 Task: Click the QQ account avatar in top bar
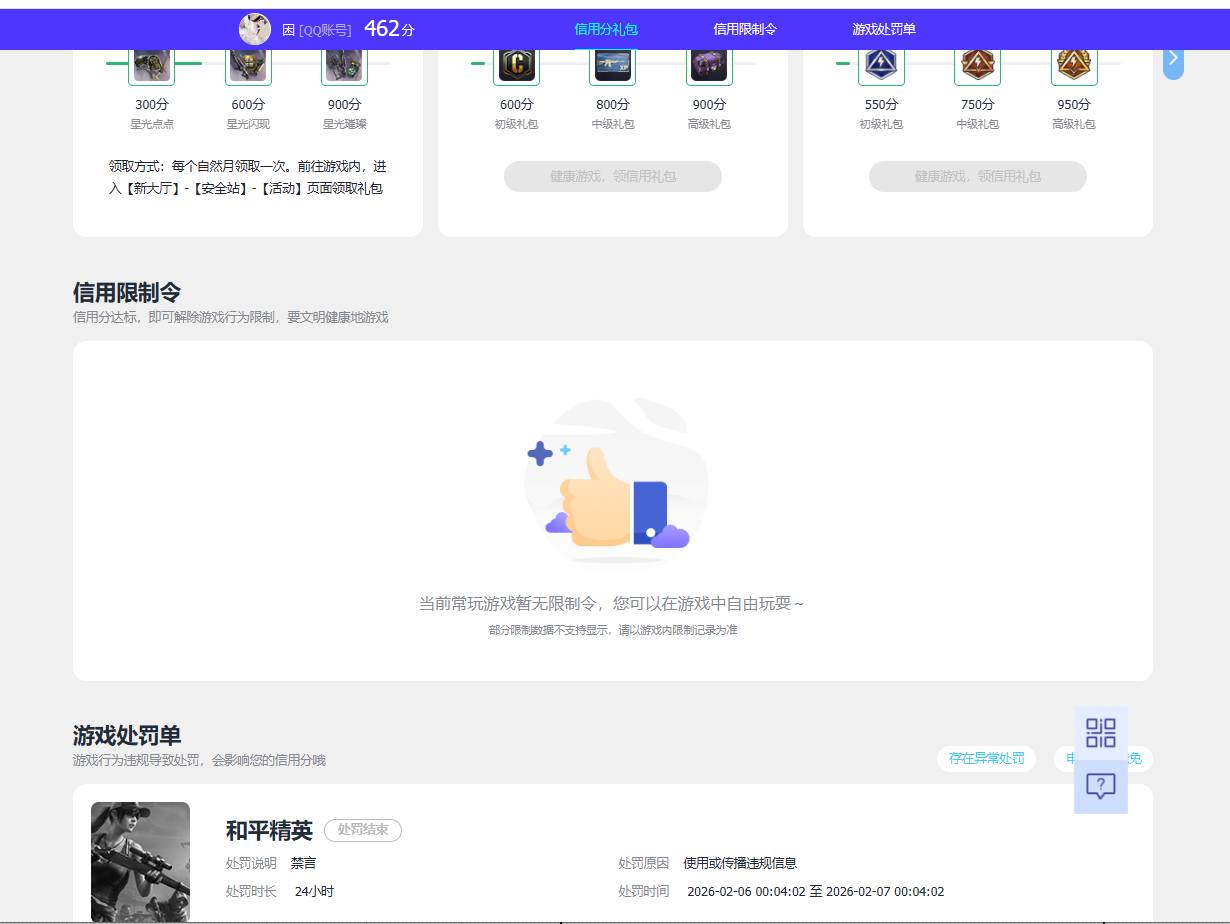click(255, 28)
